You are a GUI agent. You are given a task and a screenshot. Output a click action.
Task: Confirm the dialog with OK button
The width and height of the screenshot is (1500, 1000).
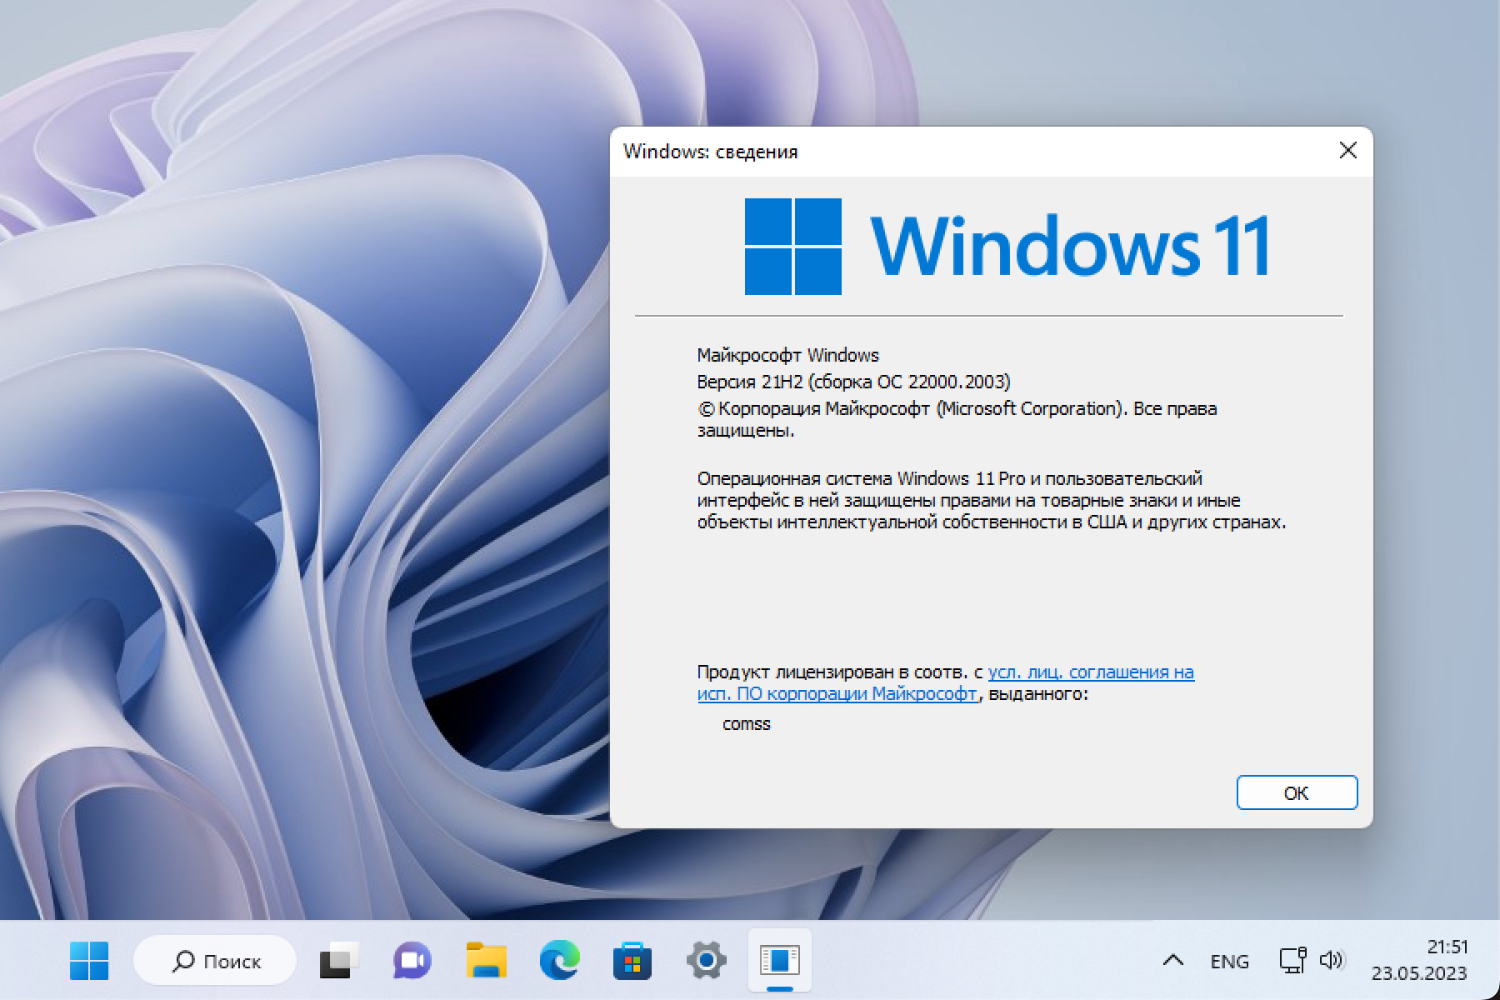(1297, 793)
